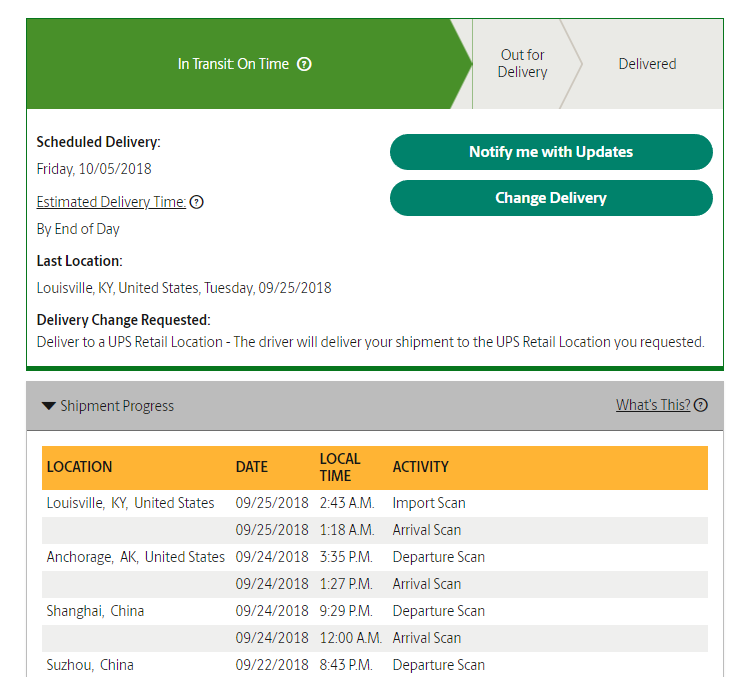Click the What's This help icon
The width and height of the screenshot is (730, 677).
(x=701, y=405)
